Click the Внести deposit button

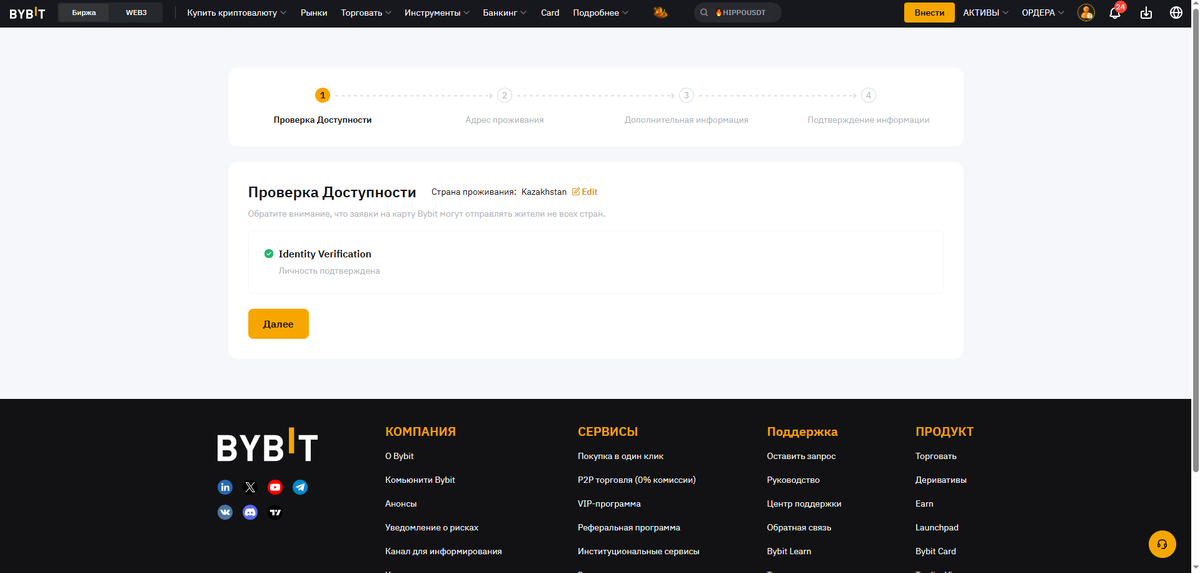click(x=929, y=13)
